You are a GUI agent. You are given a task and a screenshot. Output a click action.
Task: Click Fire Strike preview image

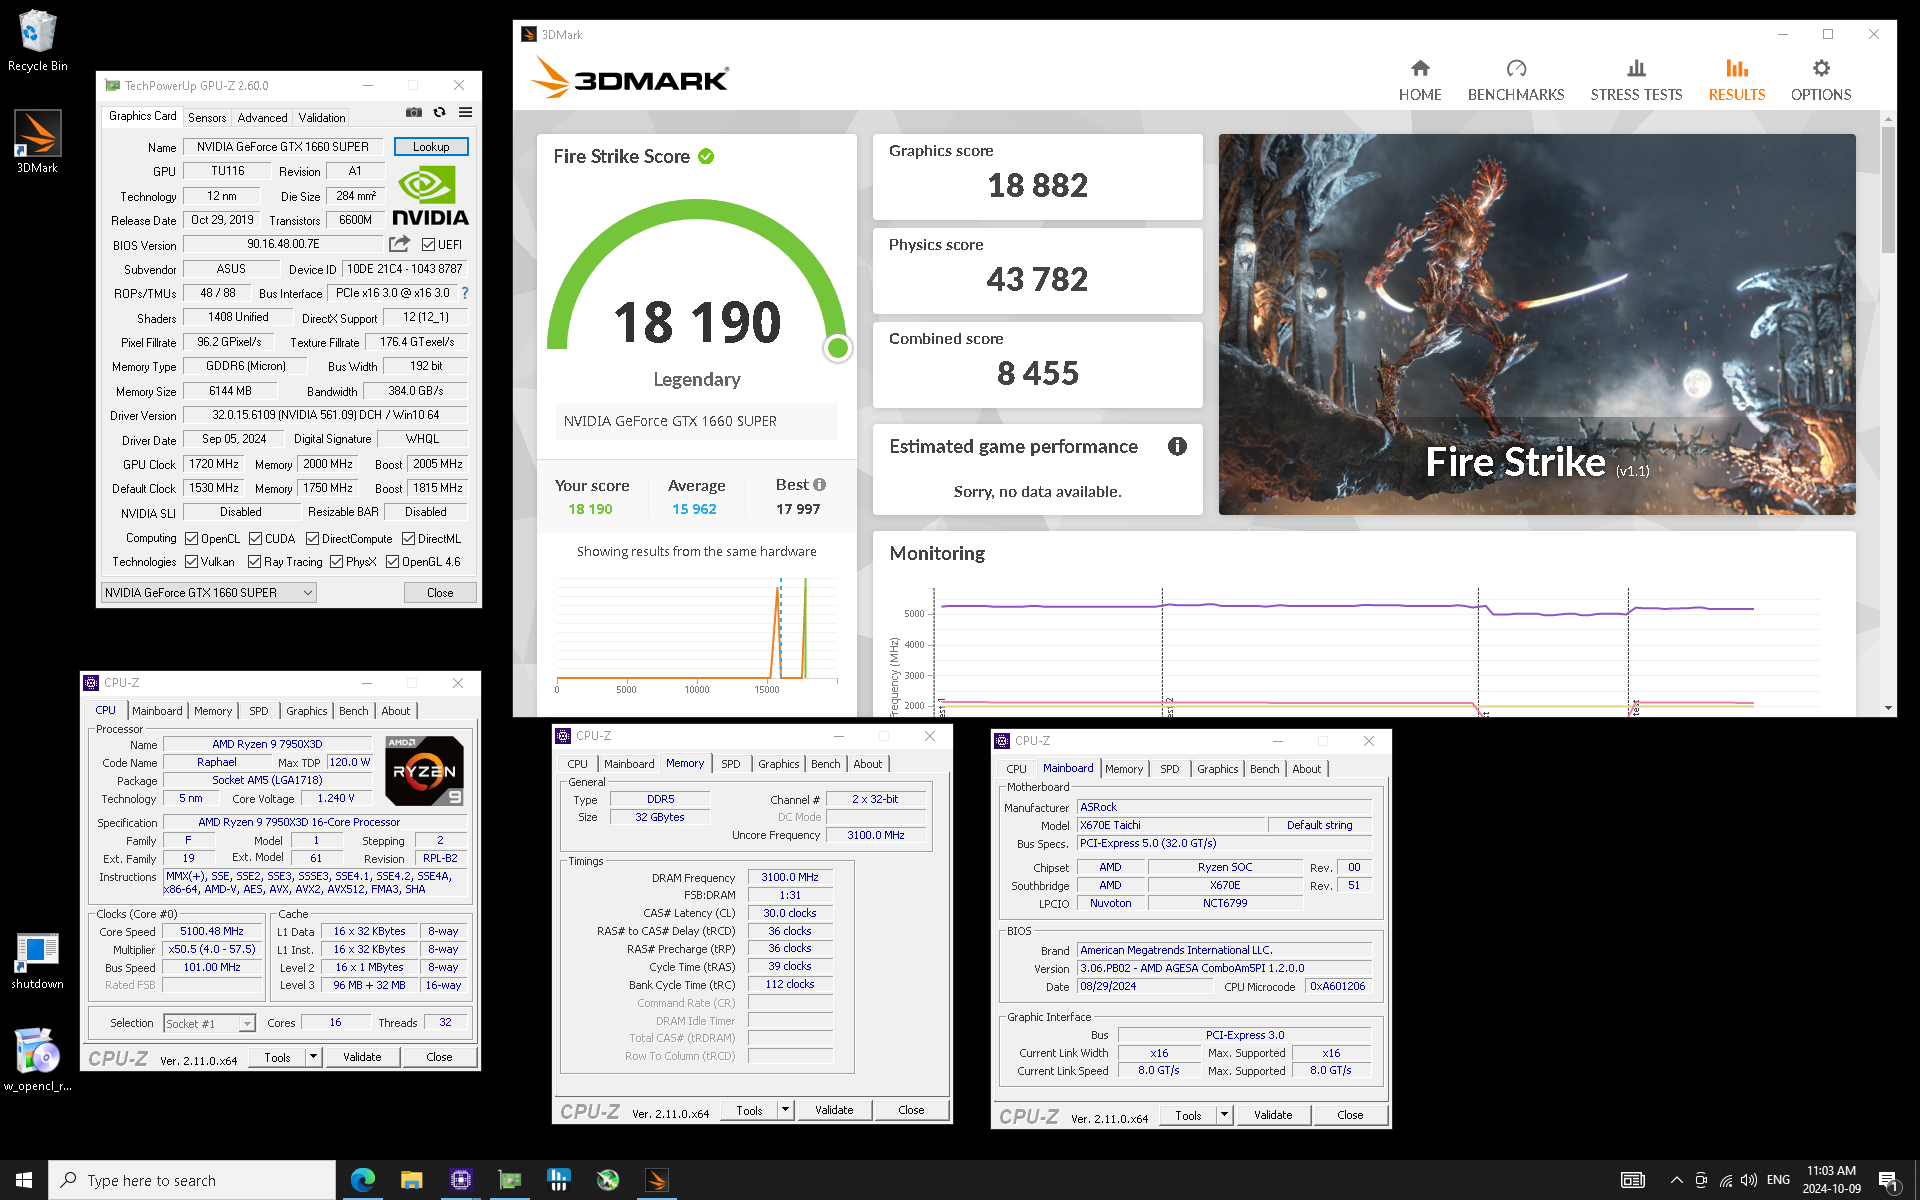(x=1537, y=324)
